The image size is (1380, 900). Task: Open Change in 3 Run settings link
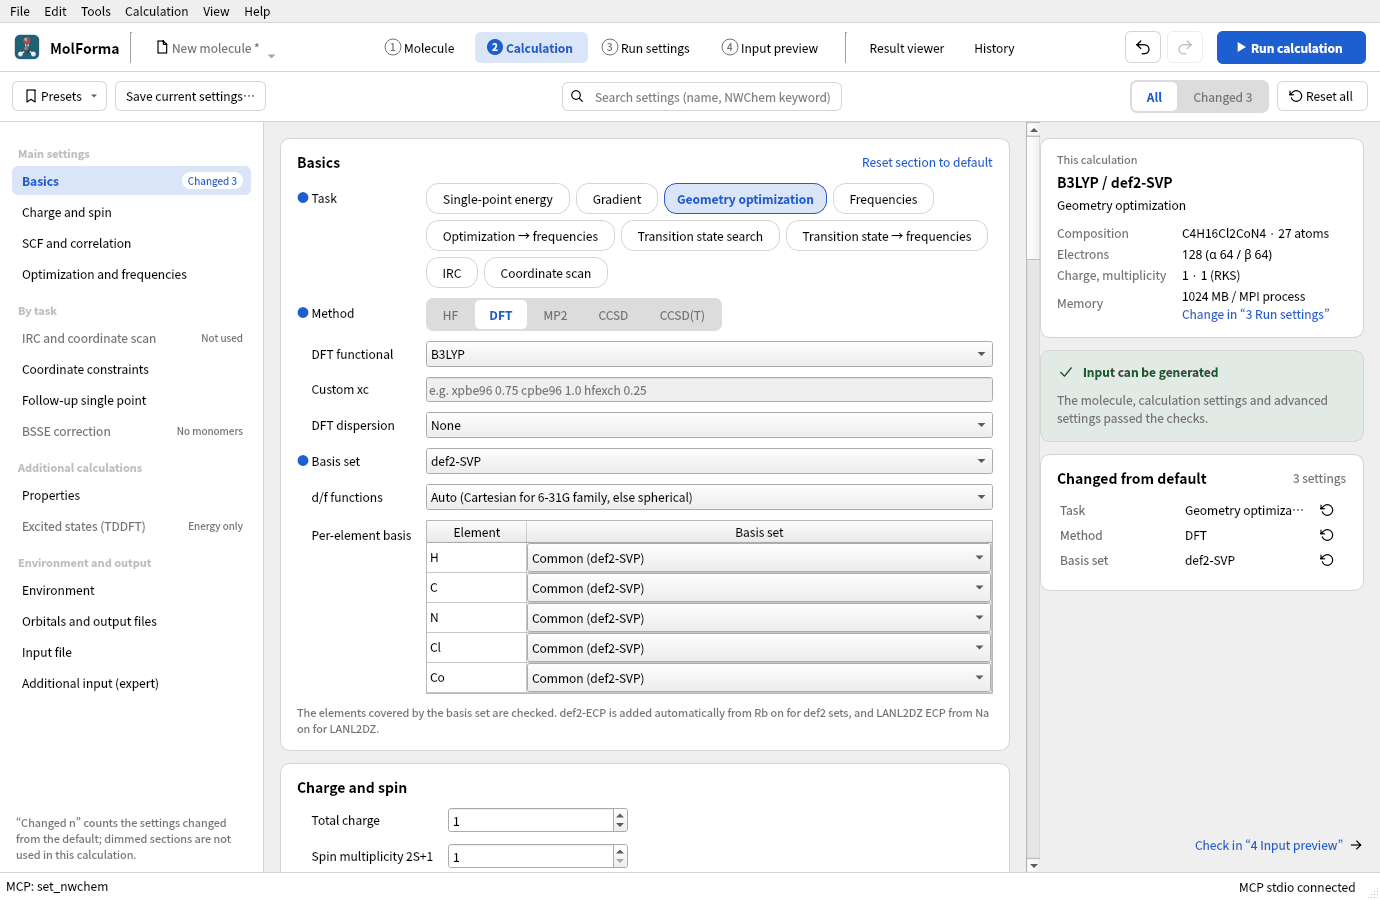click(x=1255, y=314)
